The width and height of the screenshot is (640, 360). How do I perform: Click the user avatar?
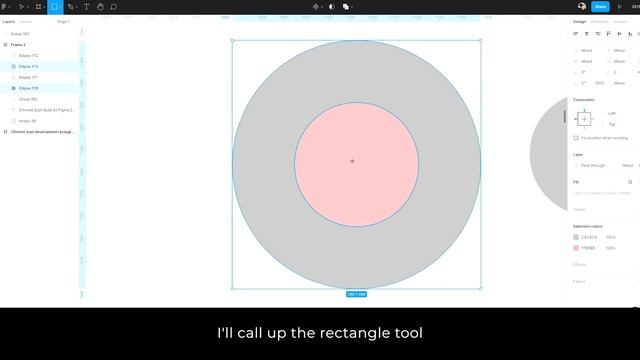pos(582,7)
